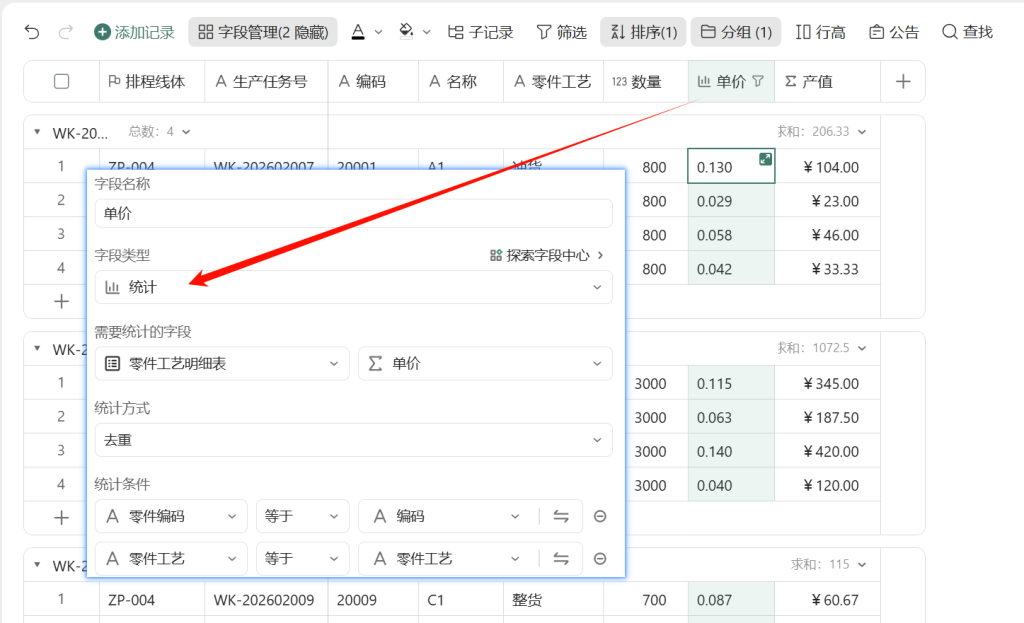
Task: Open the 公告 announcement panel
Action: (894, 32)
